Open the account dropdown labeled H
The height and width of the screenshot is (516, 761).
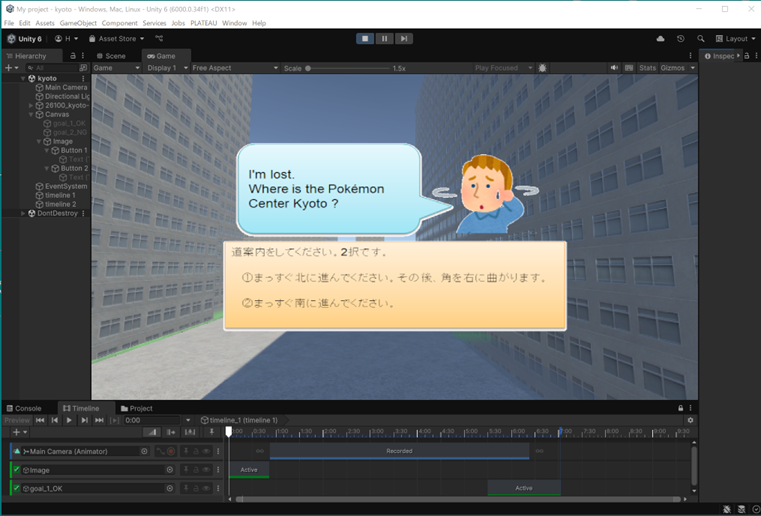point(66,38)
